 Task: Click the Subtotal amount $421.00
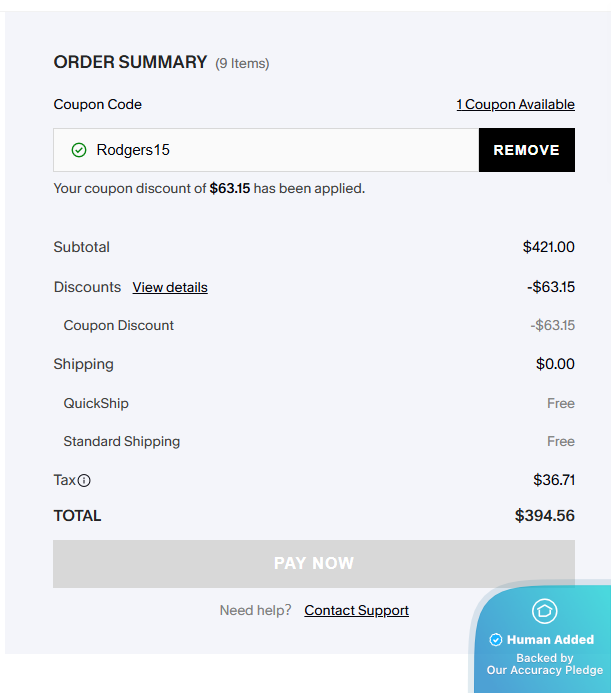(x=548, y=247)
